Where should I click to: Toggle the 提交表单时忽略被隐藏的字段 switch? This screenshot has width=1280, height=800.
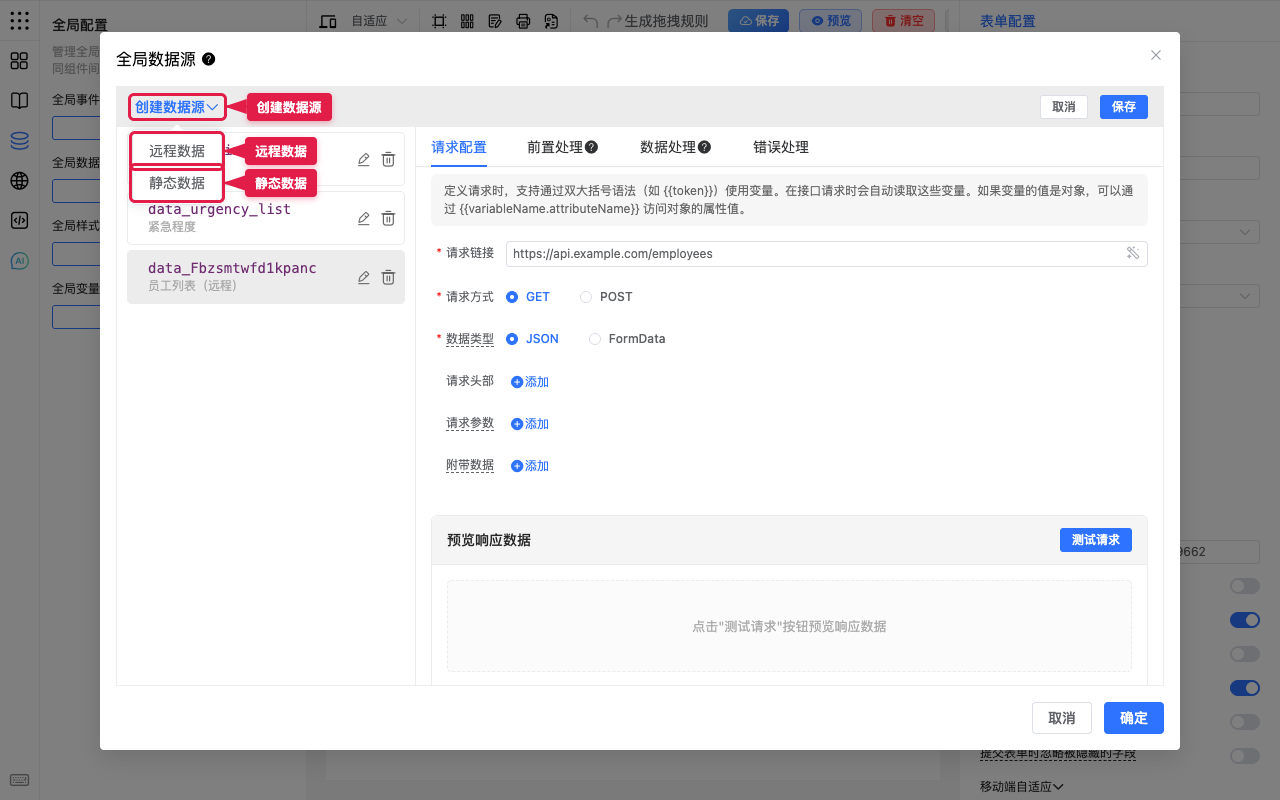coord(1244,755)
